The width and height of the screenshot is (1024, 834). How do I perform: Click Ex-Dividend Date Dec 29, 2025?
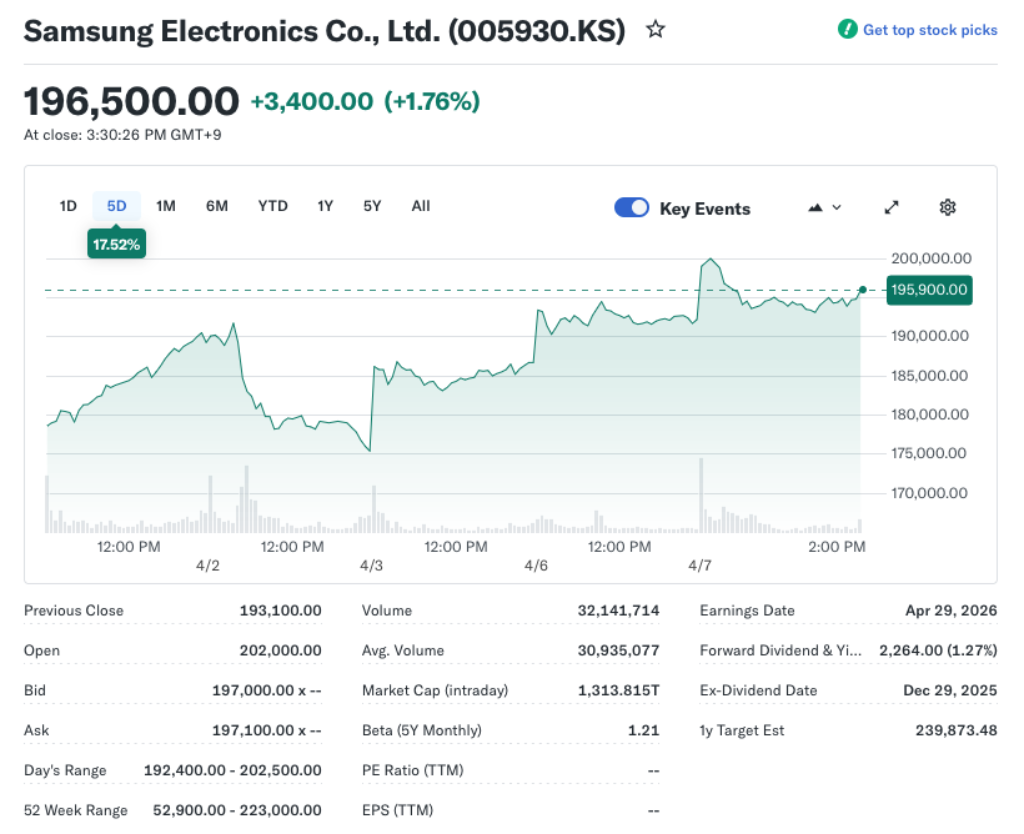point(950,690)
